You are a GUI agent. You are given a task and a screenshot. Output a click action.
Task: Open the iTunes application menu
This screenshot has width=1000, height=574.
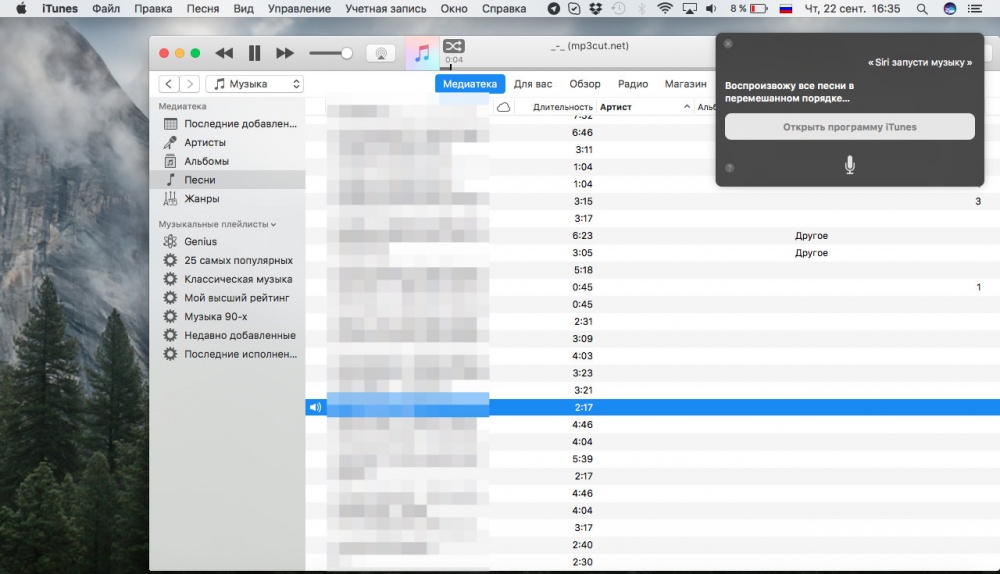click(60, 8)
